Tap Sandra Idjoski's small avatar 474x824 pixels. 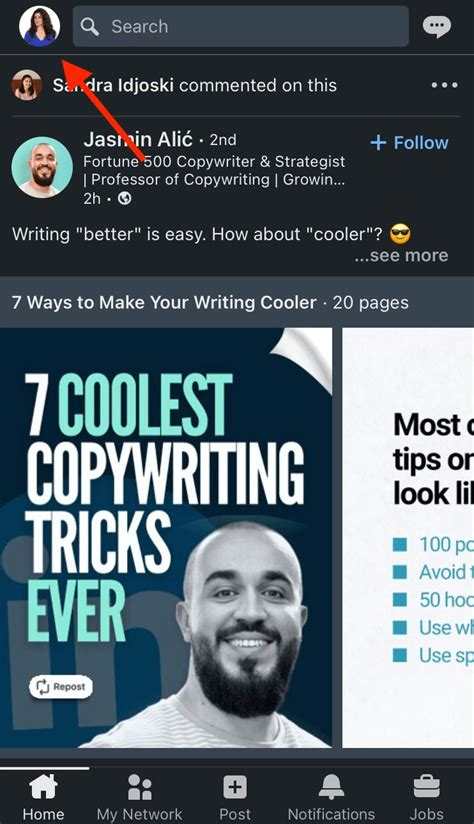(x=27, y=85)
